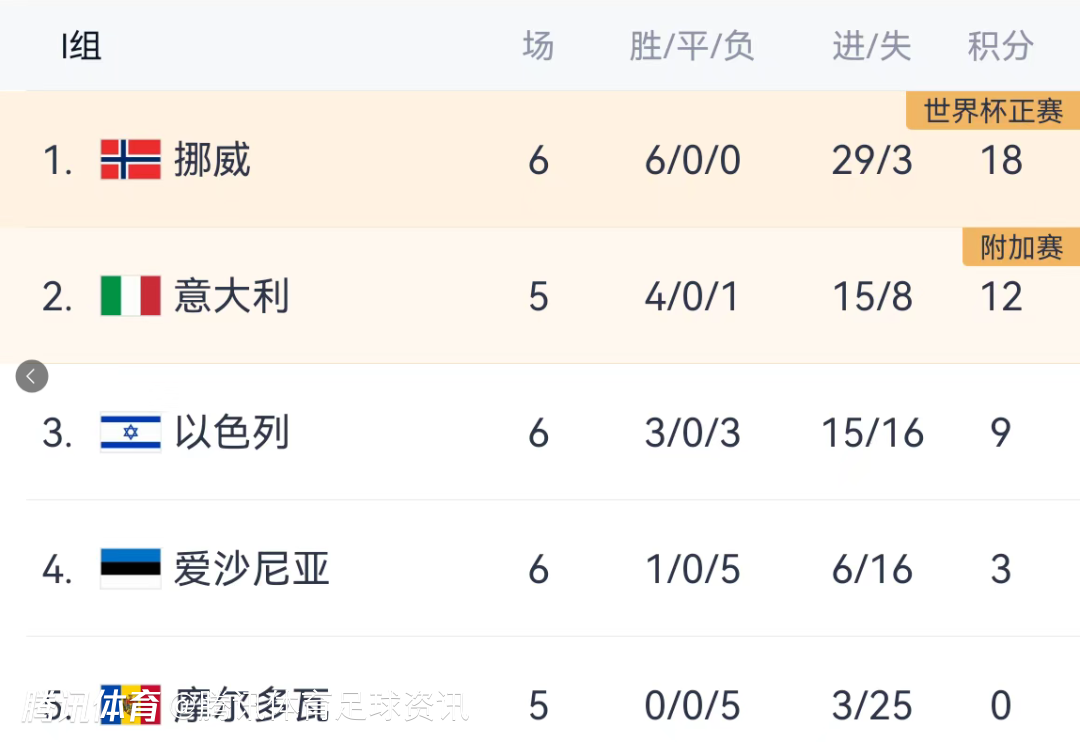Click the Israel flag icon
Viewport: 1080px width, 742px height.
click(x=130, y=432)
